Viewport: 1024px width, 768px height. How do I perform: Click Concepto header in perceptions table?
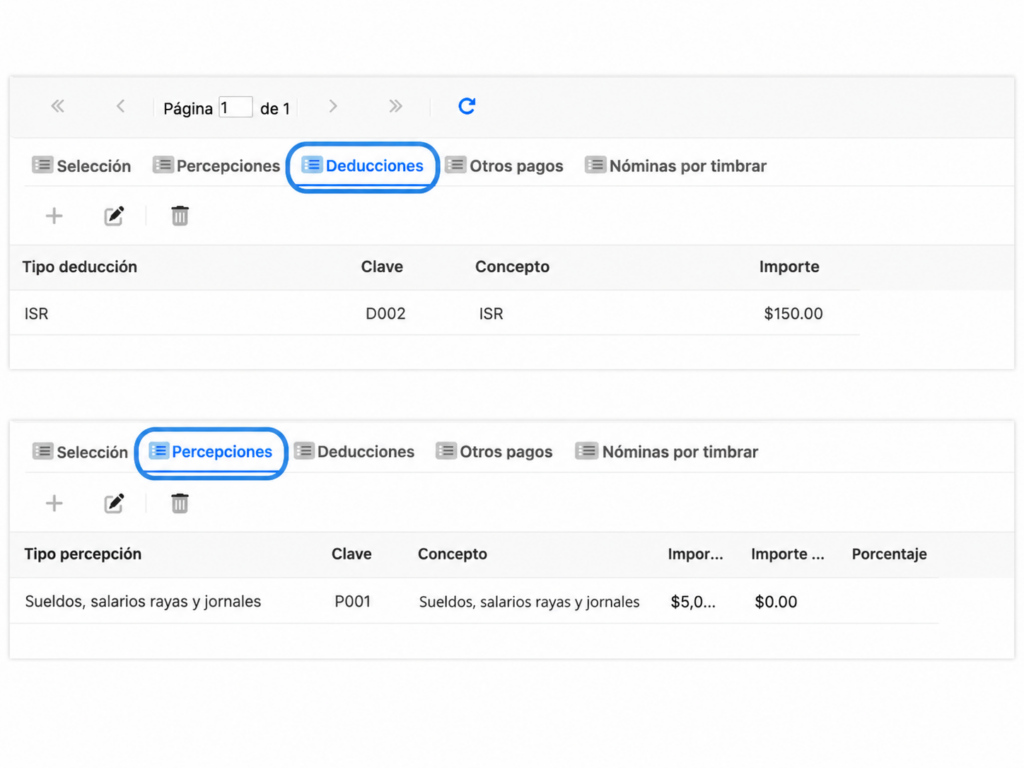[x=453, y=554]
